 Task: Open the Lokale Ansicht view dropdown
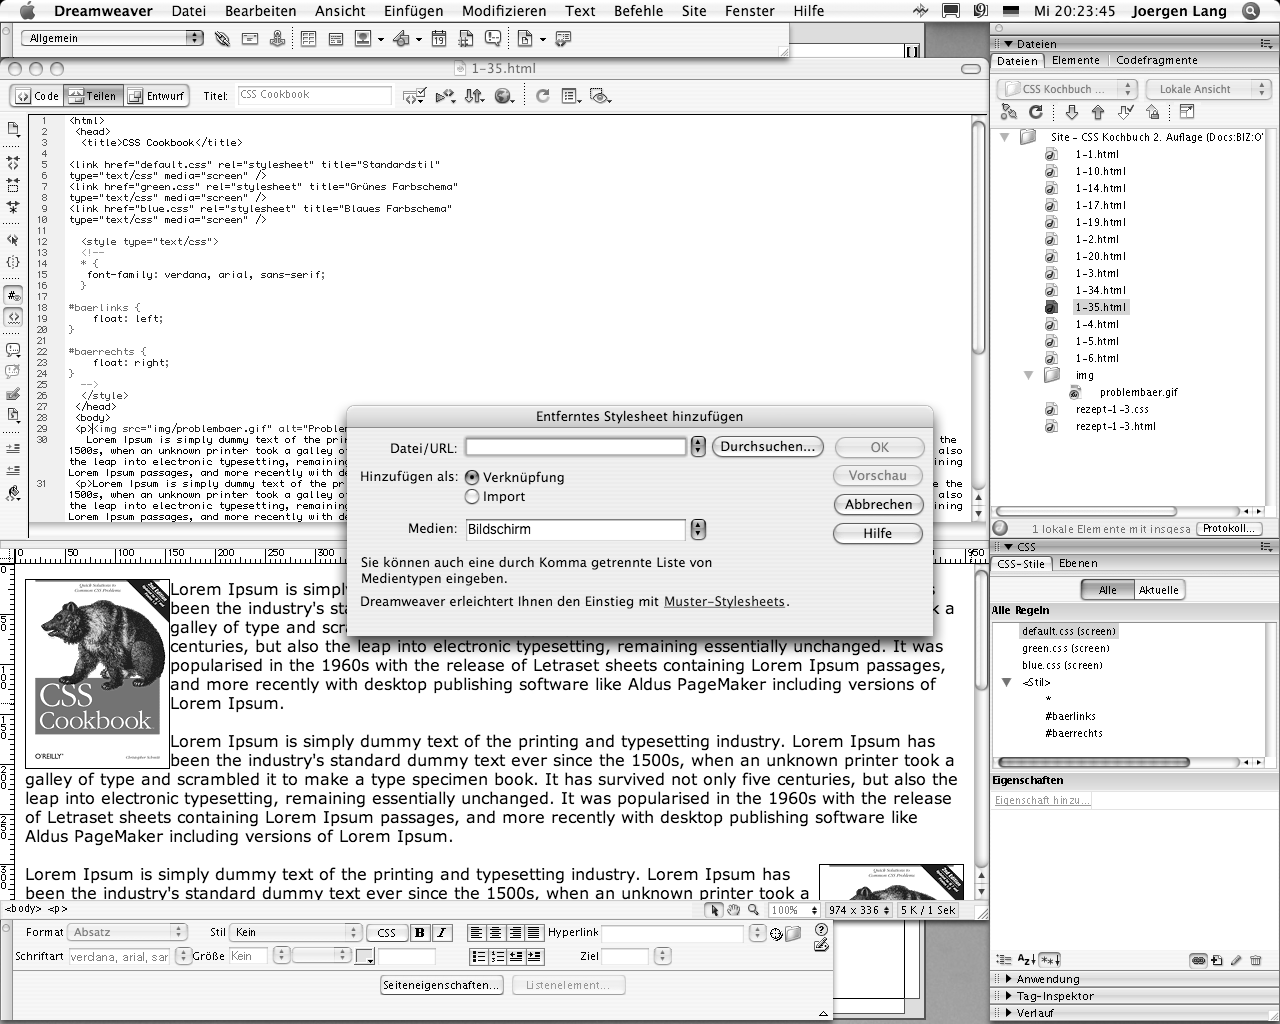(x=1207, y=89)
